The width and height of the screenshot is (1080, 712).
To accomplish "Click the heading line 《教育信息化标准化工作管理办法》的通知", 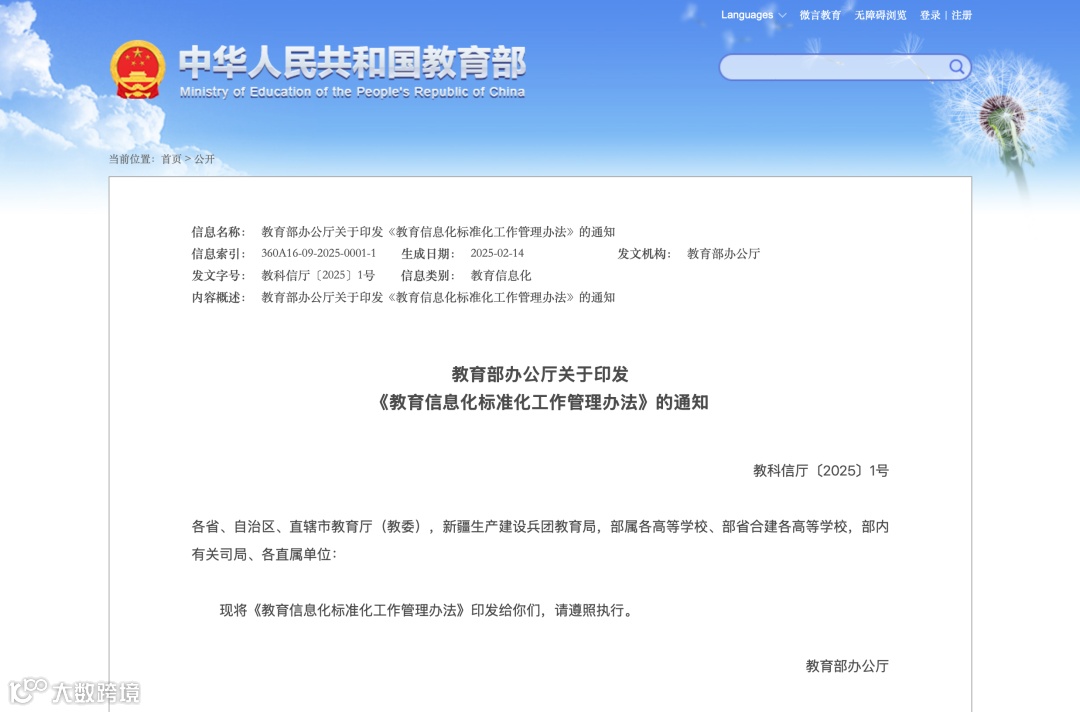I will [541, 402].
